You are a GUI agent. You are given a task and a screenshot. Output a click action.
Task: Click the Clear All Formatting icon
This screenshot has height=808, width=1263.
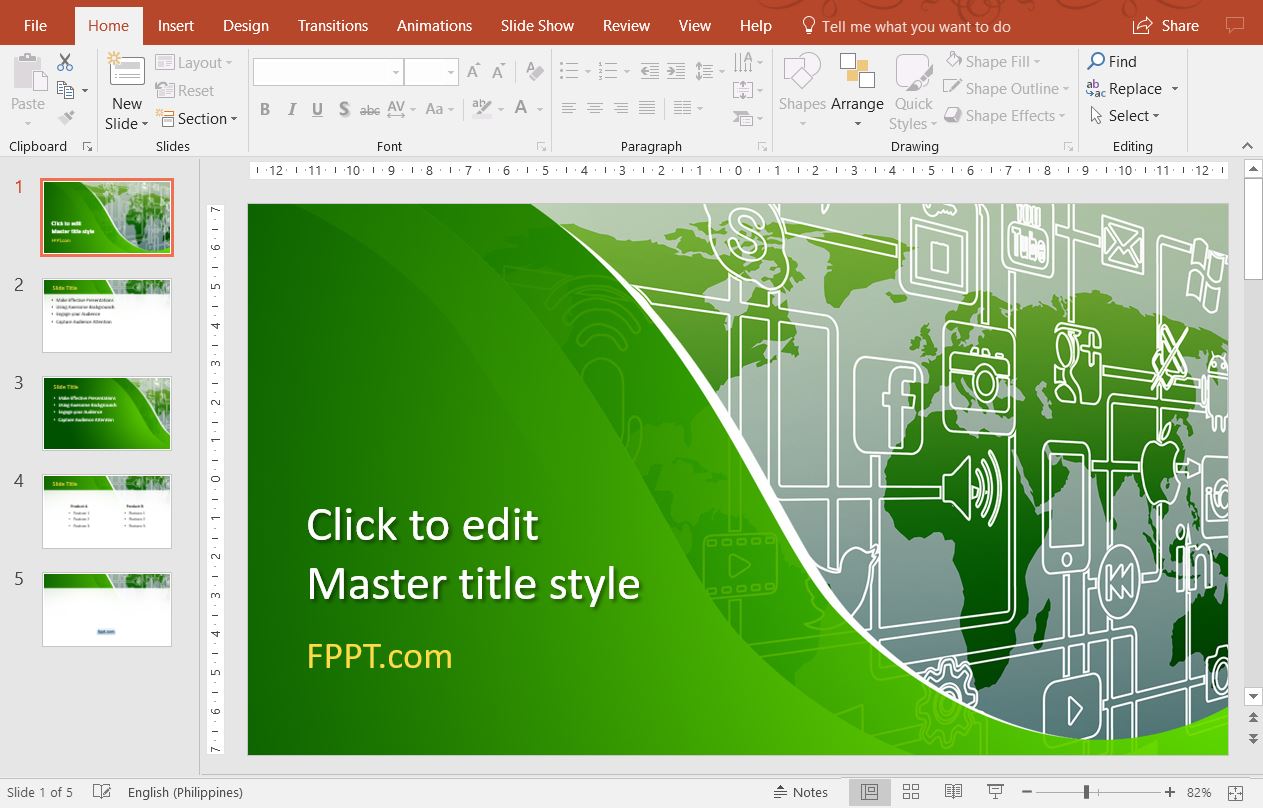[535, 72]
